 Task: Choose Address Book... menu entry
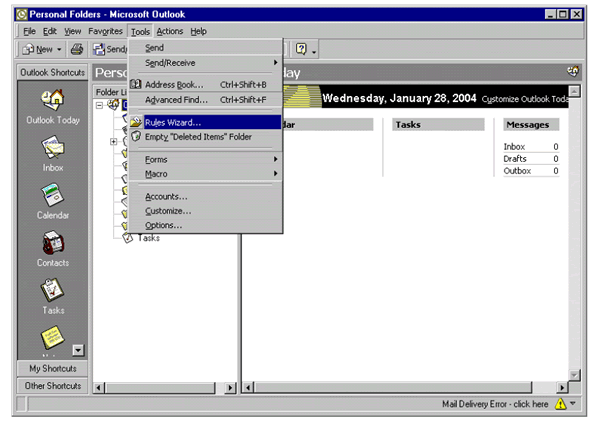click(x=205, y=85)
